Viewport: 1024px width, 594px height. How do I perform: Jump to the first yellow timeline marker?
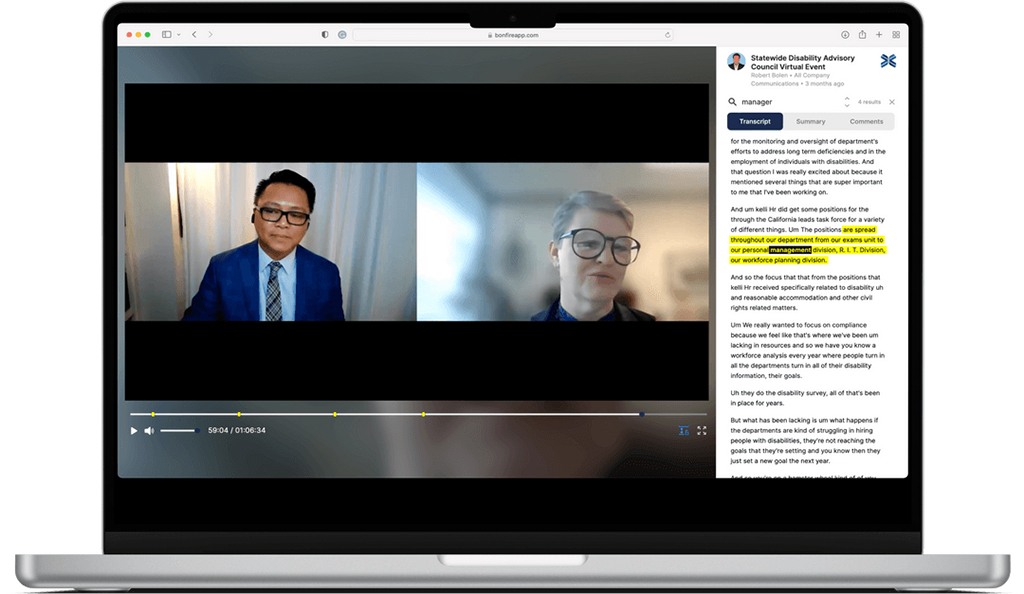[153, 414]
